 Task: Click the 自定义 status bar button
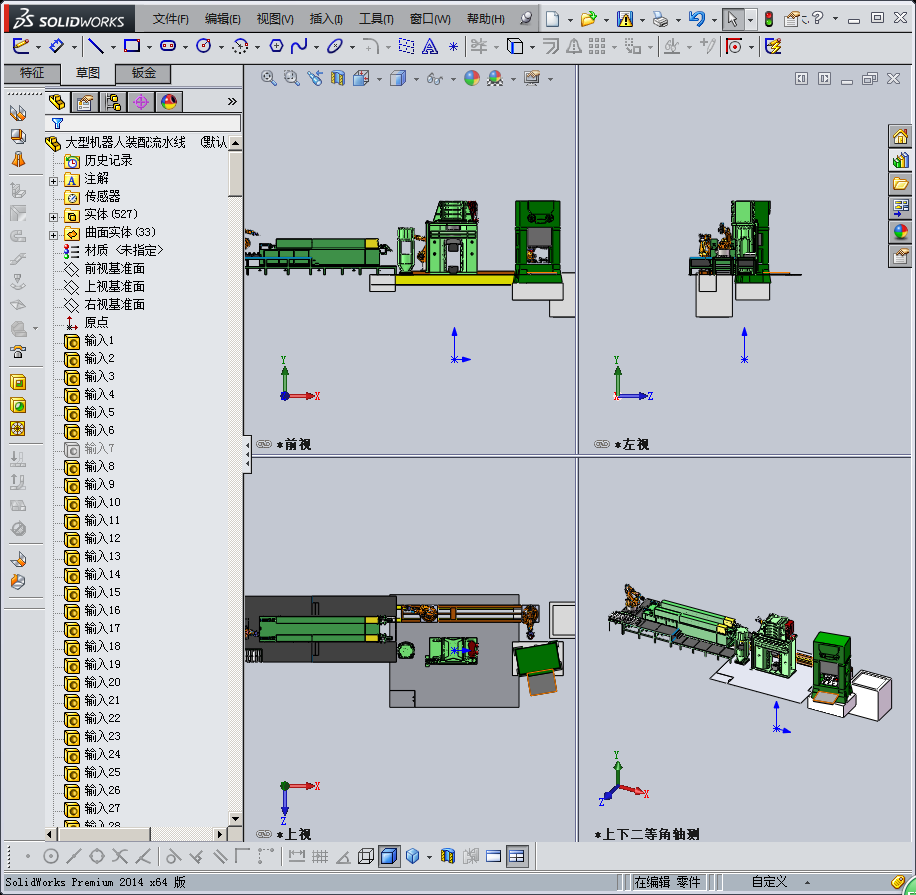click(x=770, y=882)
